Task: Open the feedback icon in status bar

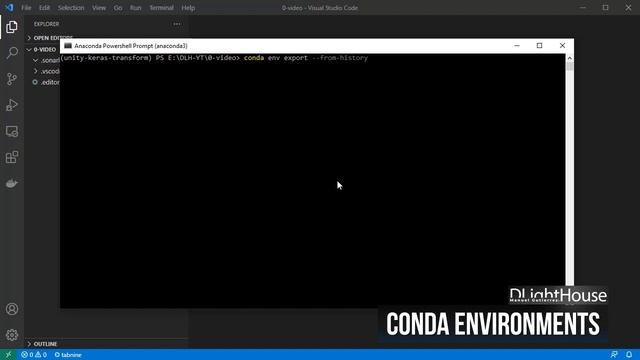Action: pyautogui.click(x=614, y=355)
